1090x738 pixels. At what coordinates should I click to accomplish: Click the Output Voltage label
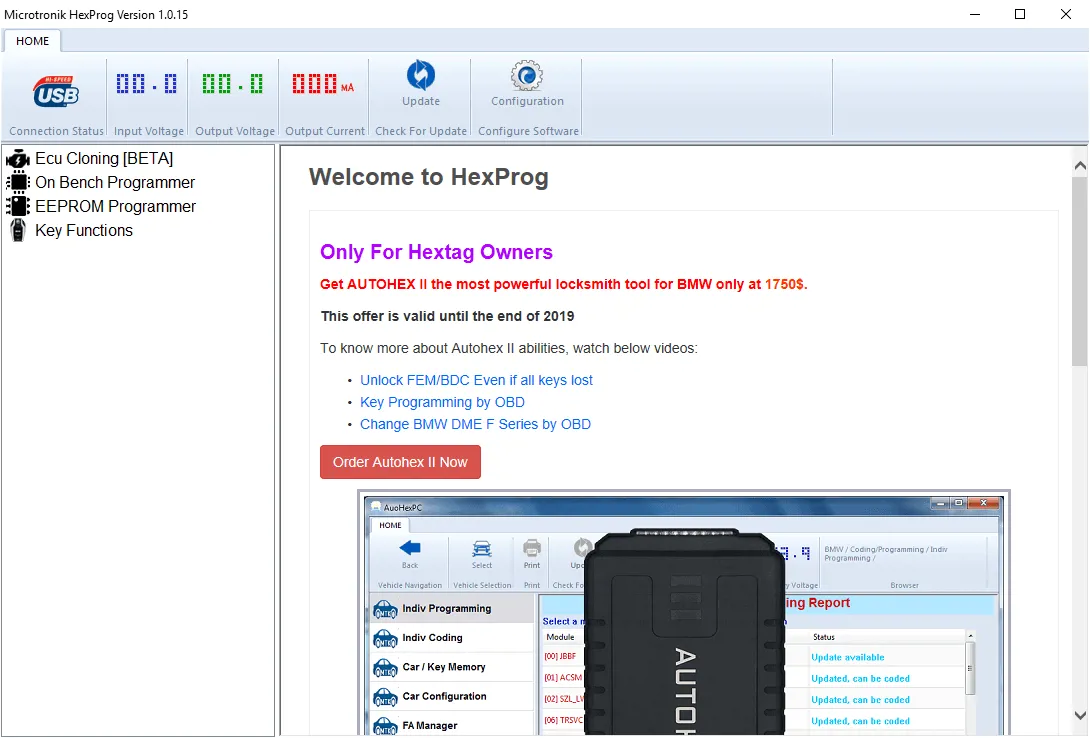[x=235, y=131]
